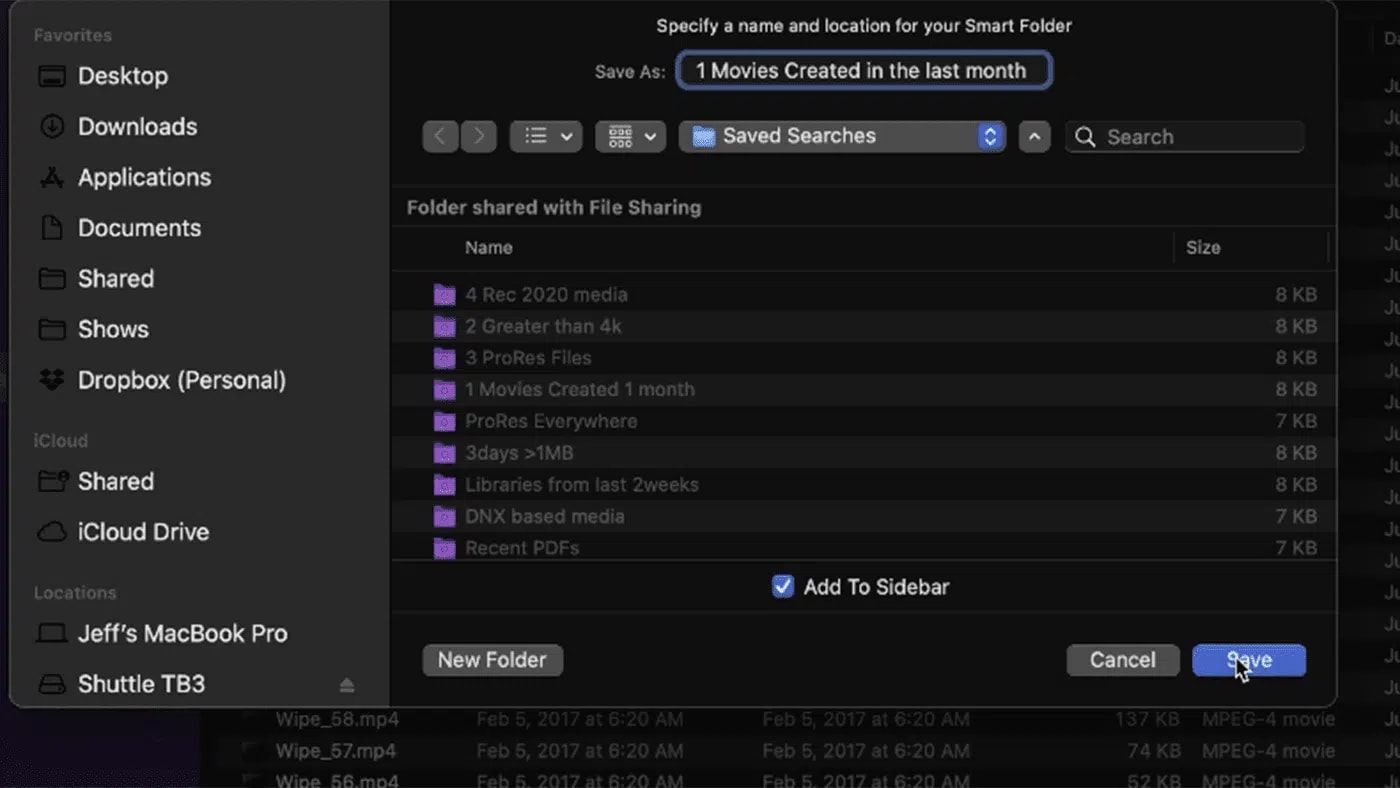The width and height of the screenshot is (1400, 788).
Task: Open the Saved Searches location popup
Action: [842, 136]
